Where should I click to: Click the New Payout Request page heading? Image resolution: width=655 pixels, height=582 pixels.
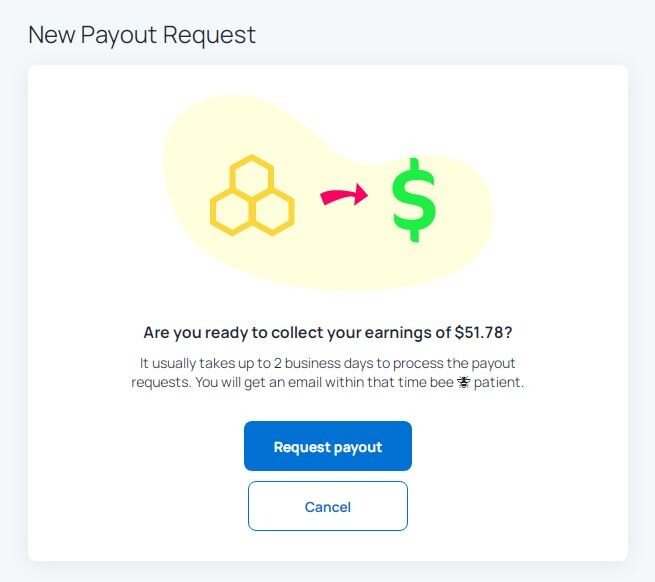pyautogui.click(x=142, y=35)
